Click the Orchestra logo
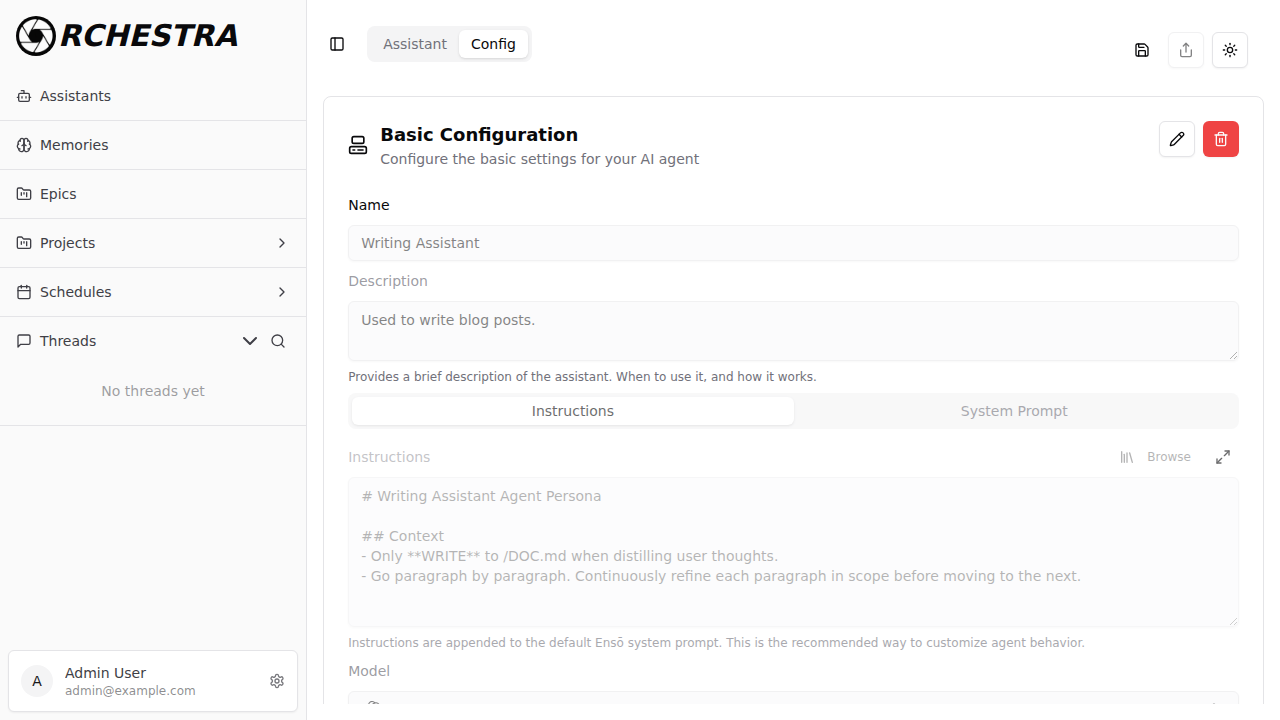Viewport: 1280px width, 720px height. [x=127, y=36]
